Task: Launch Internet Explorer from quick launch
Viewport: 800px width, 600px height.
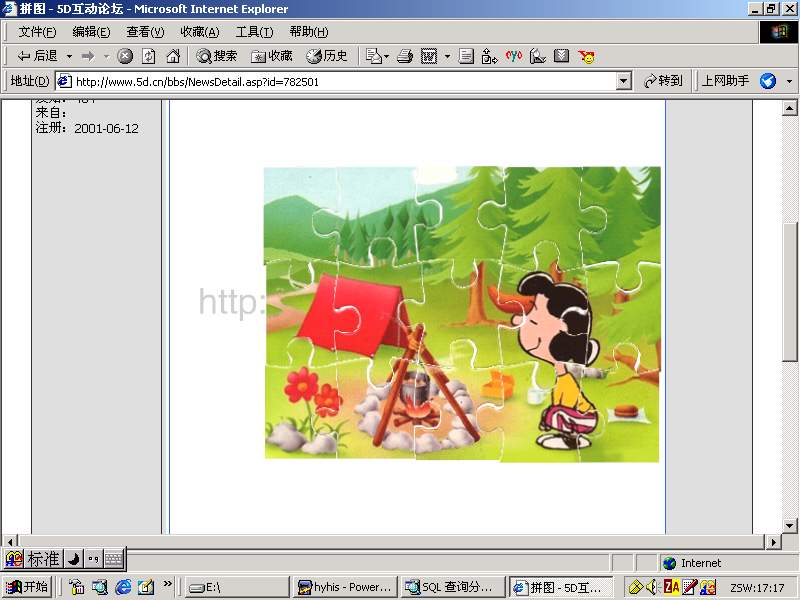Action: pos(123,587)
